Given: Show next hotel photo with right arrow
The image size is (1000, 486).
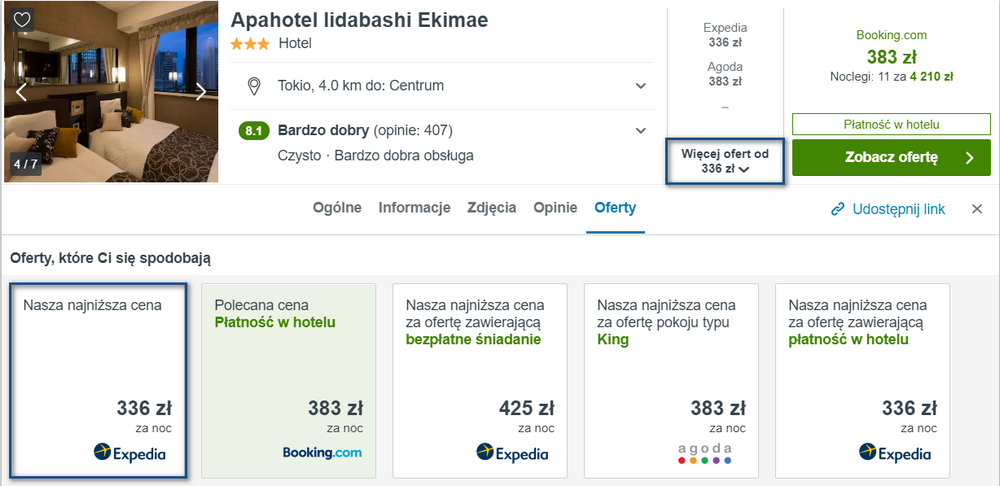Looking at the screenshot, I should tap(201, 92).
